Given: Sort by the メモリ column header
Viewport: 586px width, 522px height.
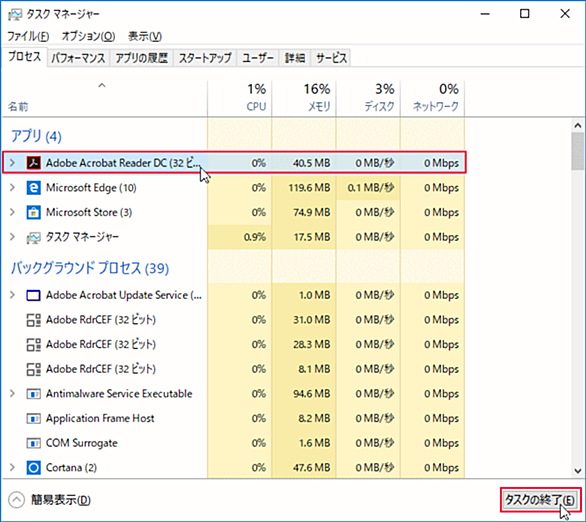Looking at the screenshot, I should coord(304,98).
